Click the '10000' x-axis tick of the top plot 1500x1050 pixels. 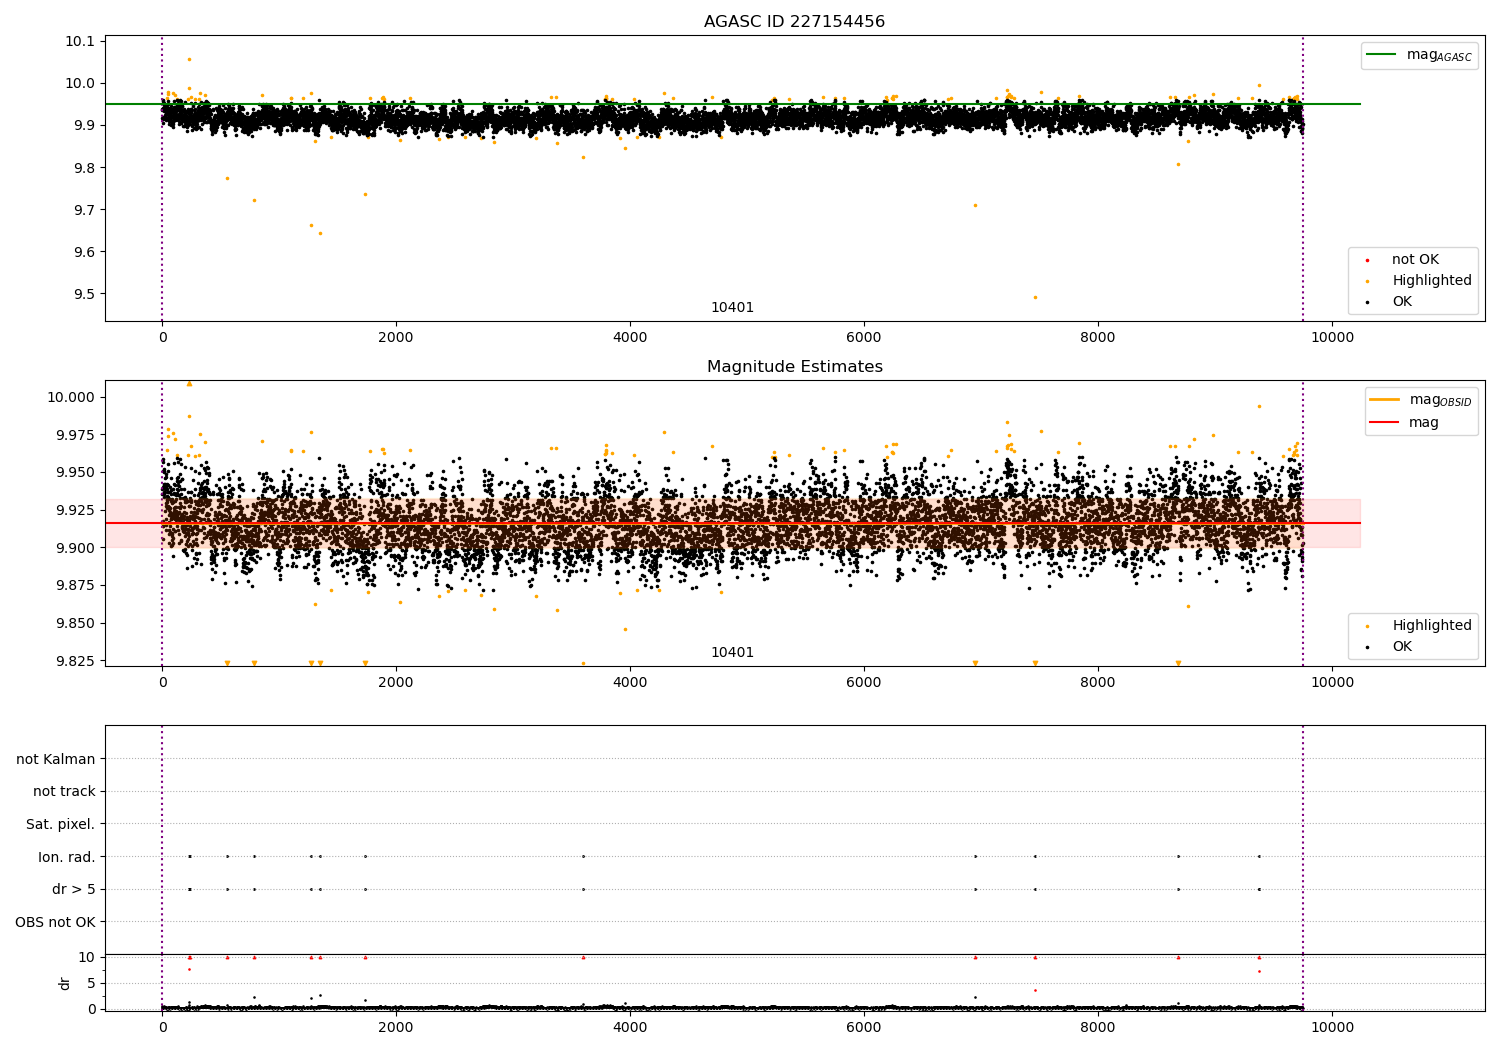pos(1332,338)
